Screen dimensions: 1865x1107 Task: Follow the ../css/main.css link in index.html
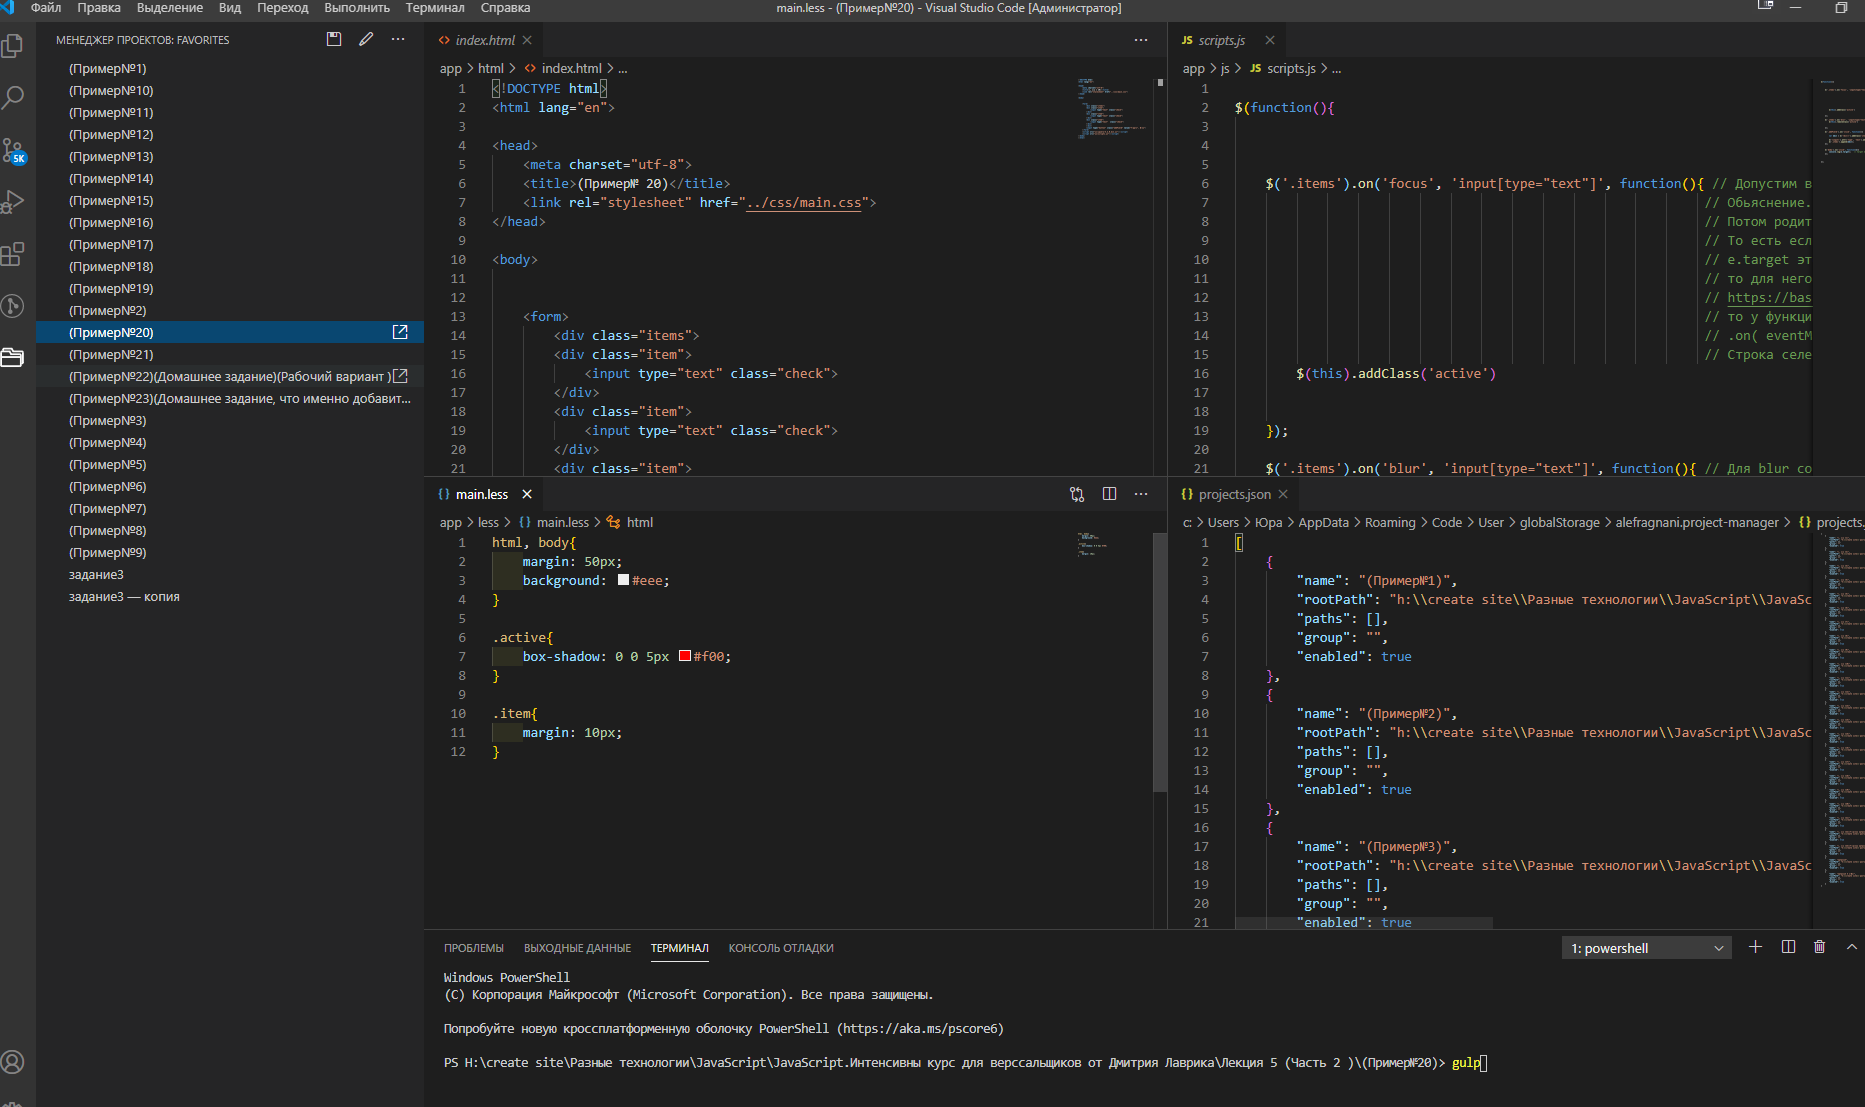(804, 203)
